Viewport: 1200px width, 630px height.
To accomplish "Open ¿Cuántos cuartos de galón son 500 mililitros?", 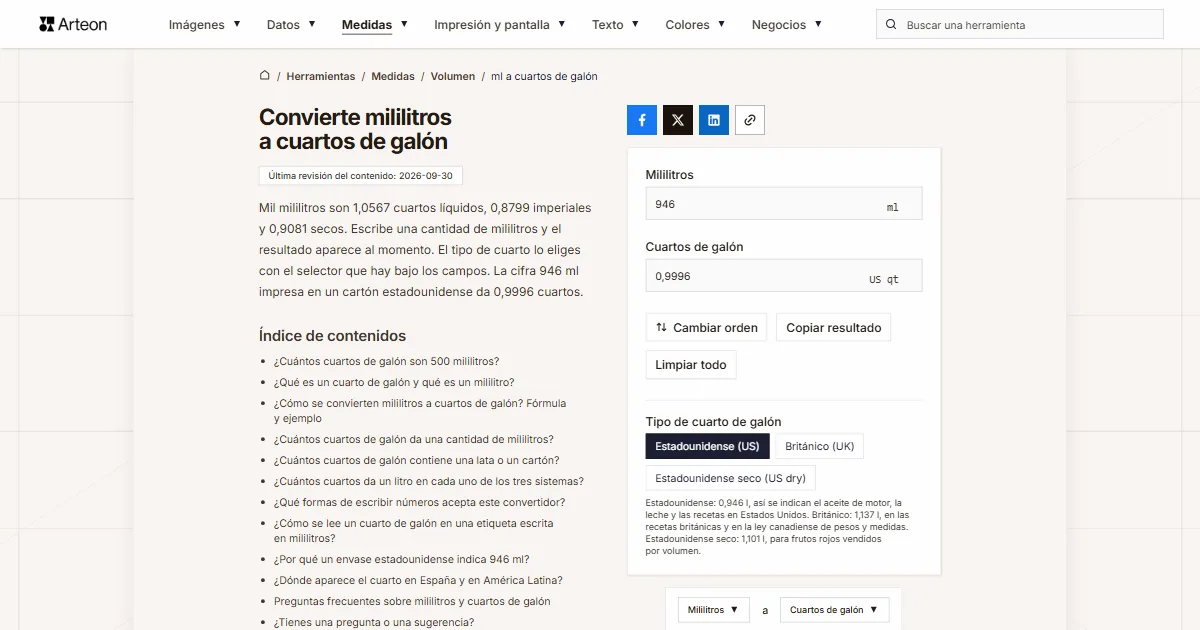I will click(386, 361).
